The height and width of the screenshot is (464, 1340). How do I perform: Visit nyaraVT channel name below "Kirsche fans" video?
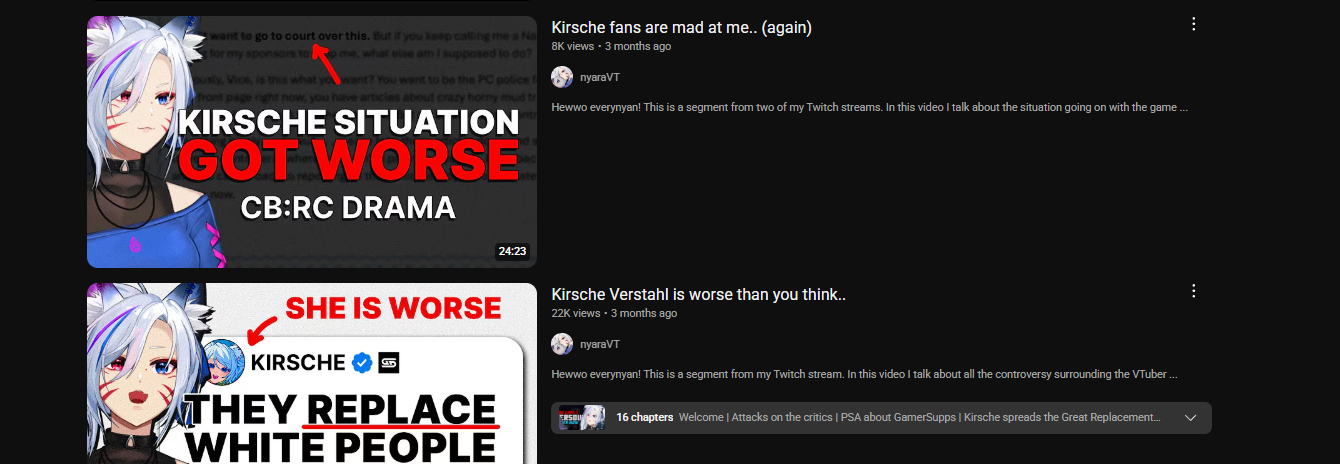(x=600, y=77)
